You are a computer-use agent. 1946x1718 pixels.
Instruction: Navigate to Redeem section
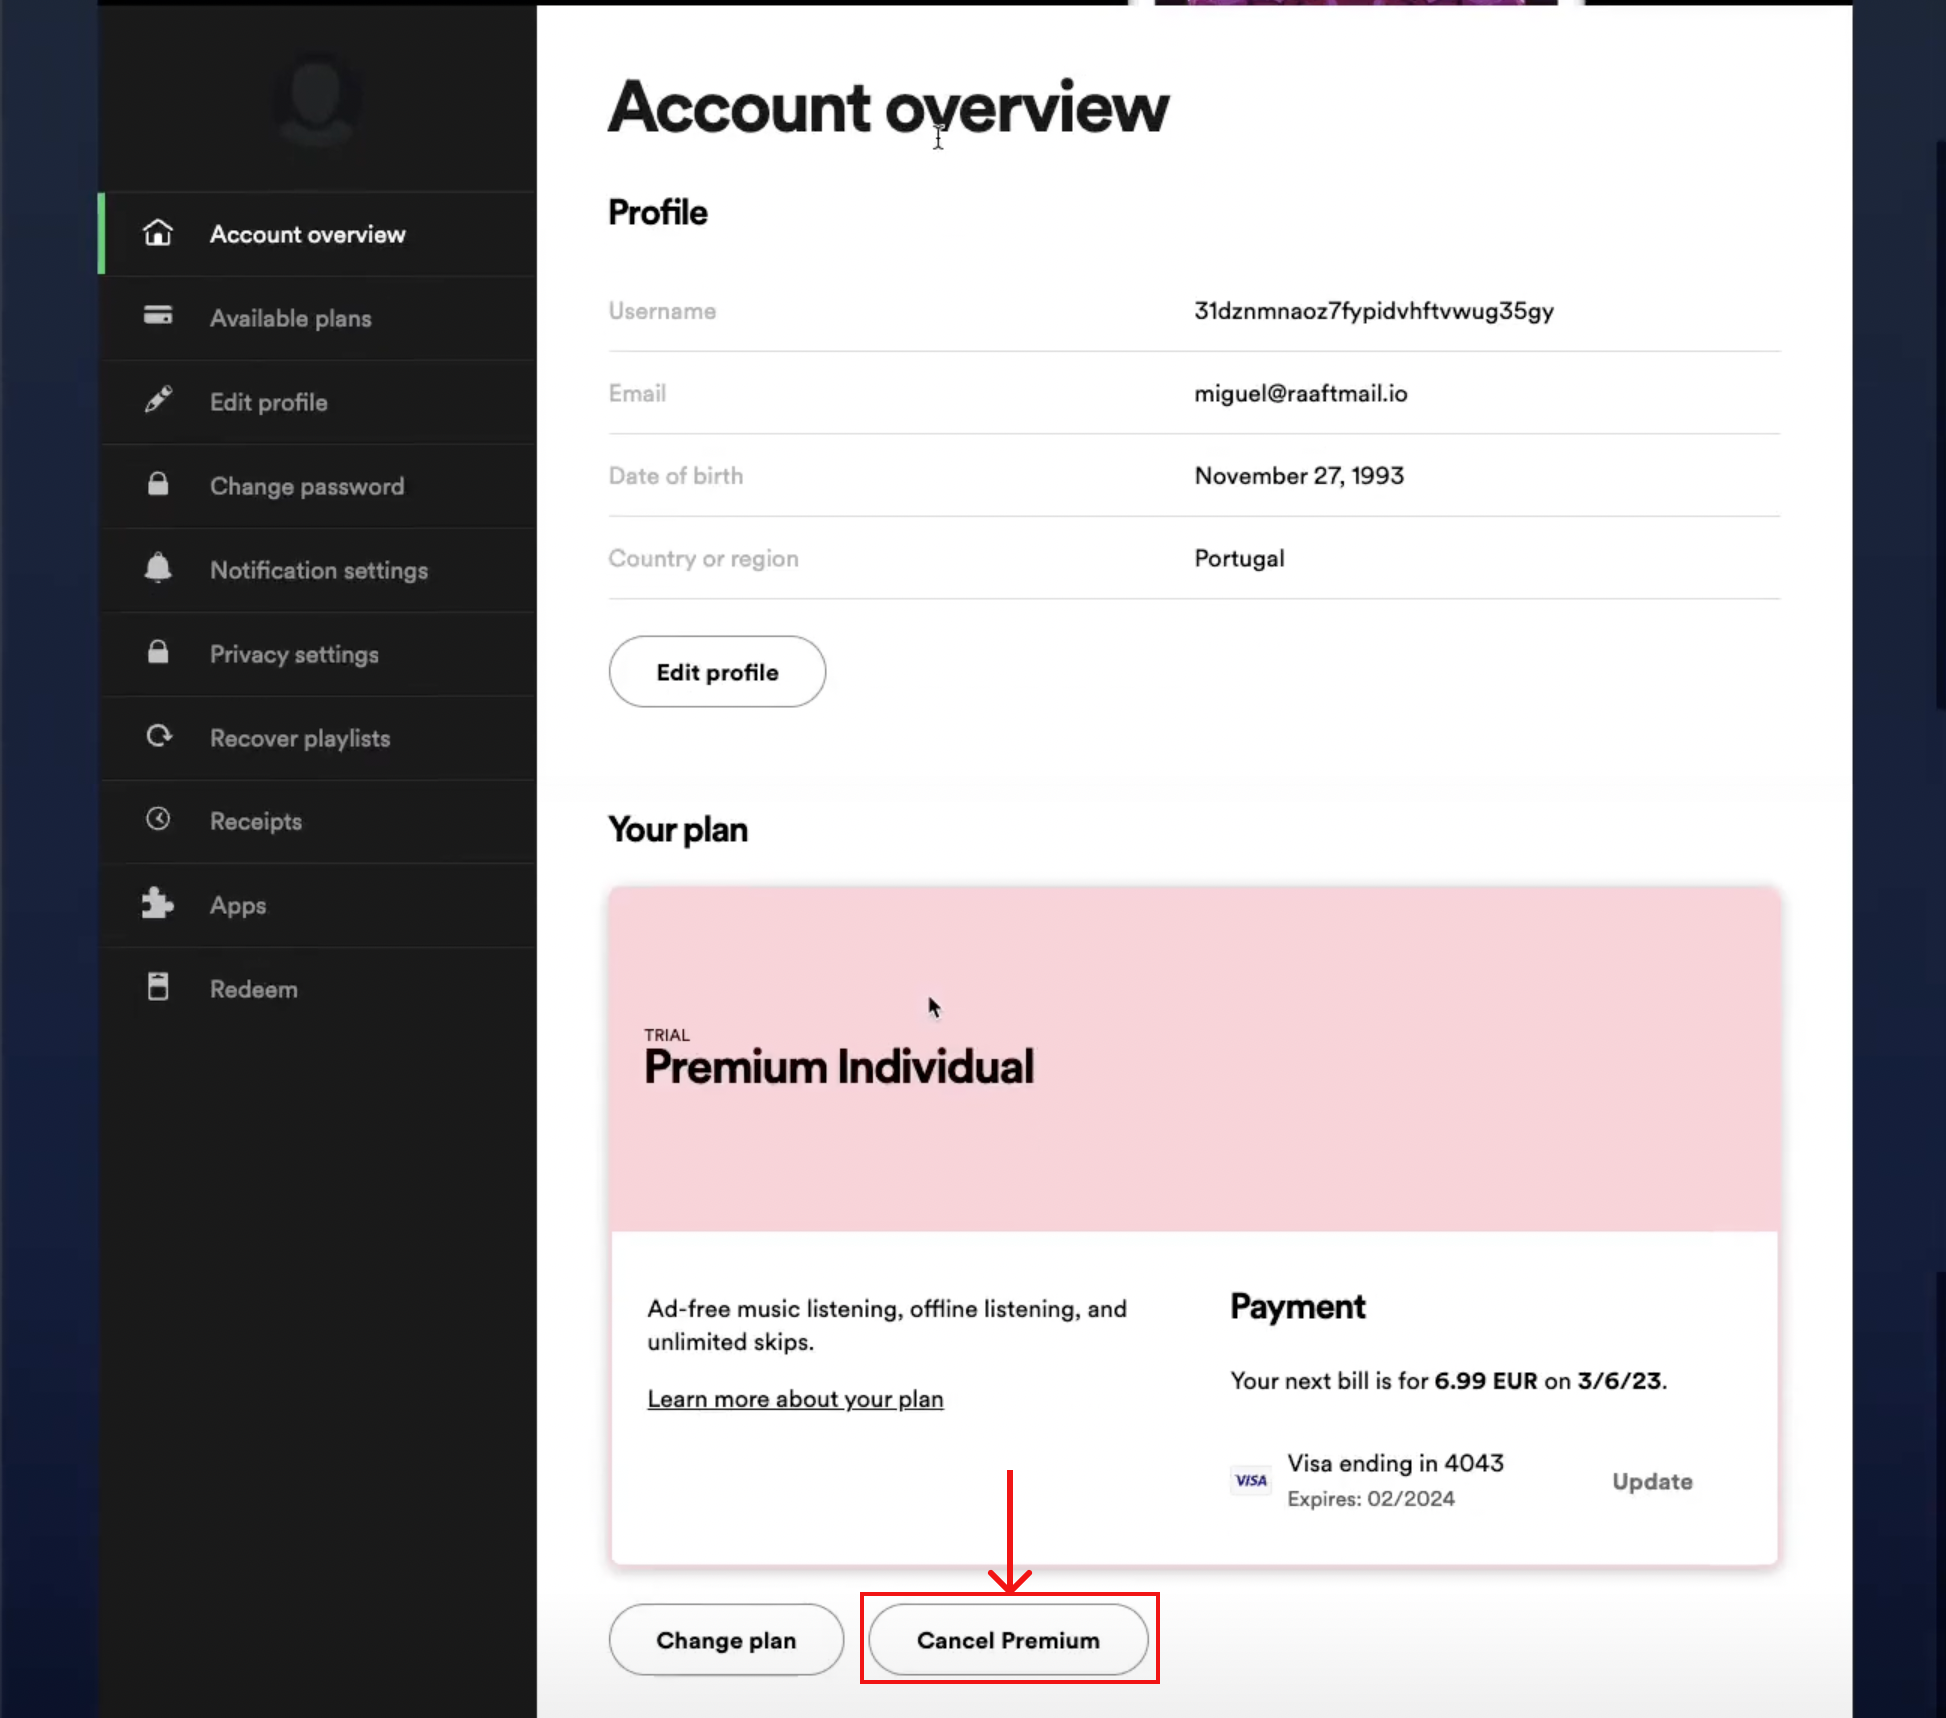click(x=254, y=988)
